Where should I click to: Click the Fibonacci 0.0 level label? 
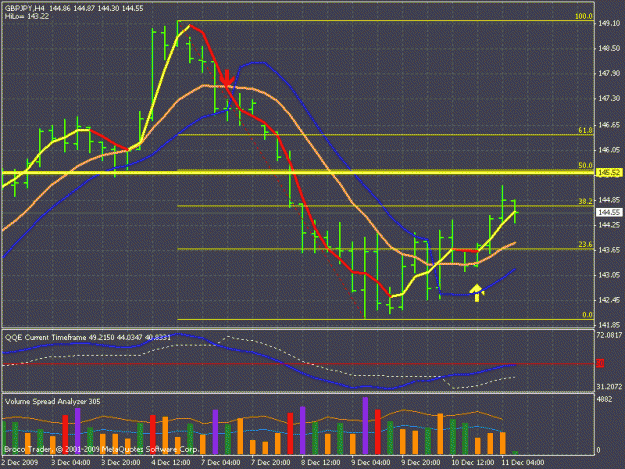tap(588, 315)
